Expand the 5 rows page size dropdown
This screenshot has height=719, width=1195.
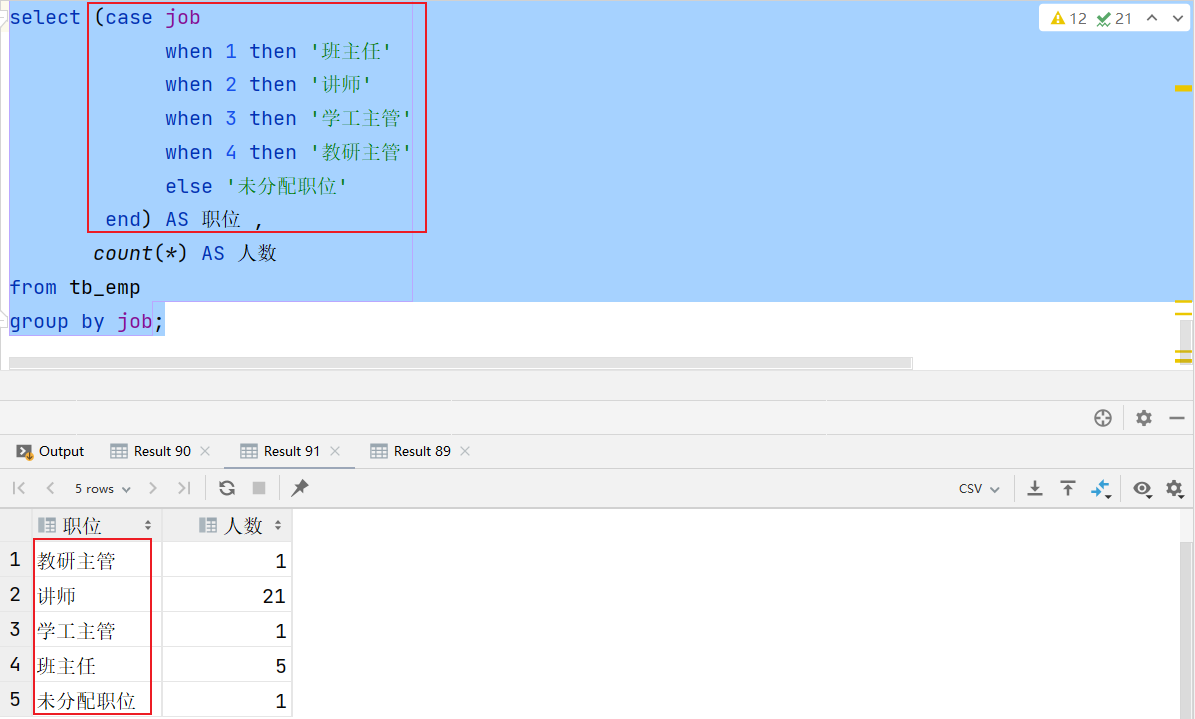[102, 489]
